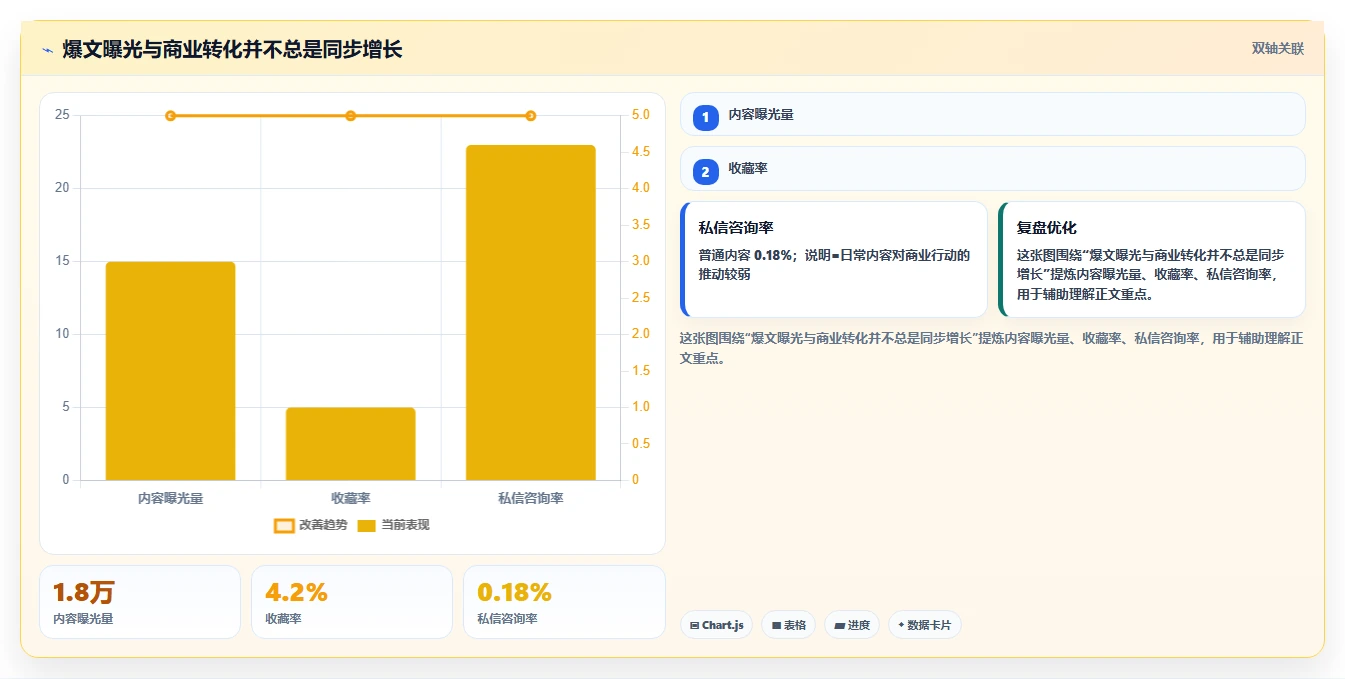Toggle the 改善趋势 legend entry

tap(311, 525)
